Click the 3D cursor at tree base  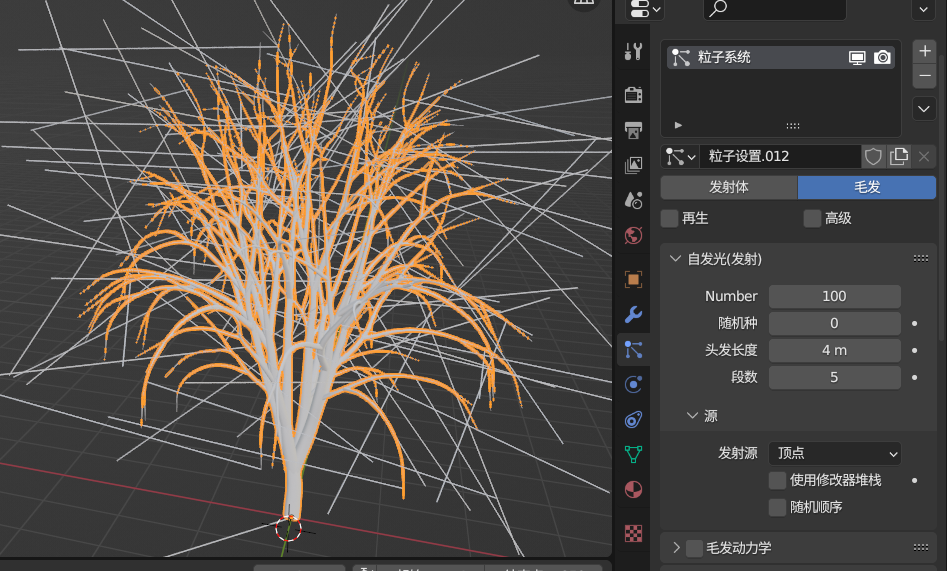tap(289, 529)
